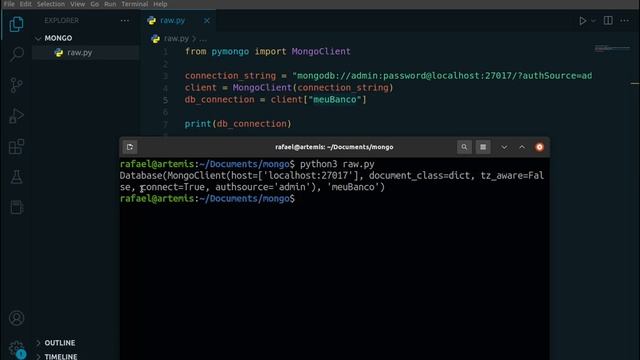Open the notebook-like icon below Testing
This screenshot has width=640, height=360.
click(16, 207)
